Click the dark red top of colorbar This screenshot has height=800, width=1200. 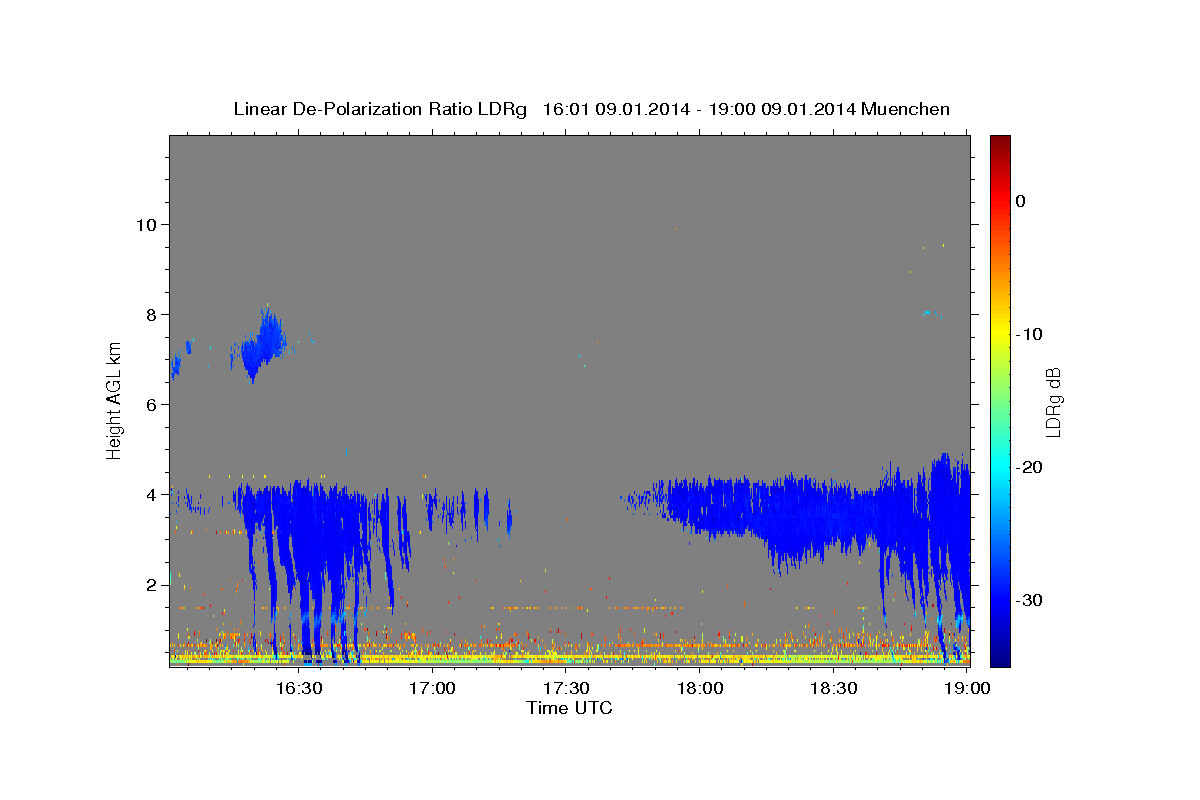tap(1000, 142)
